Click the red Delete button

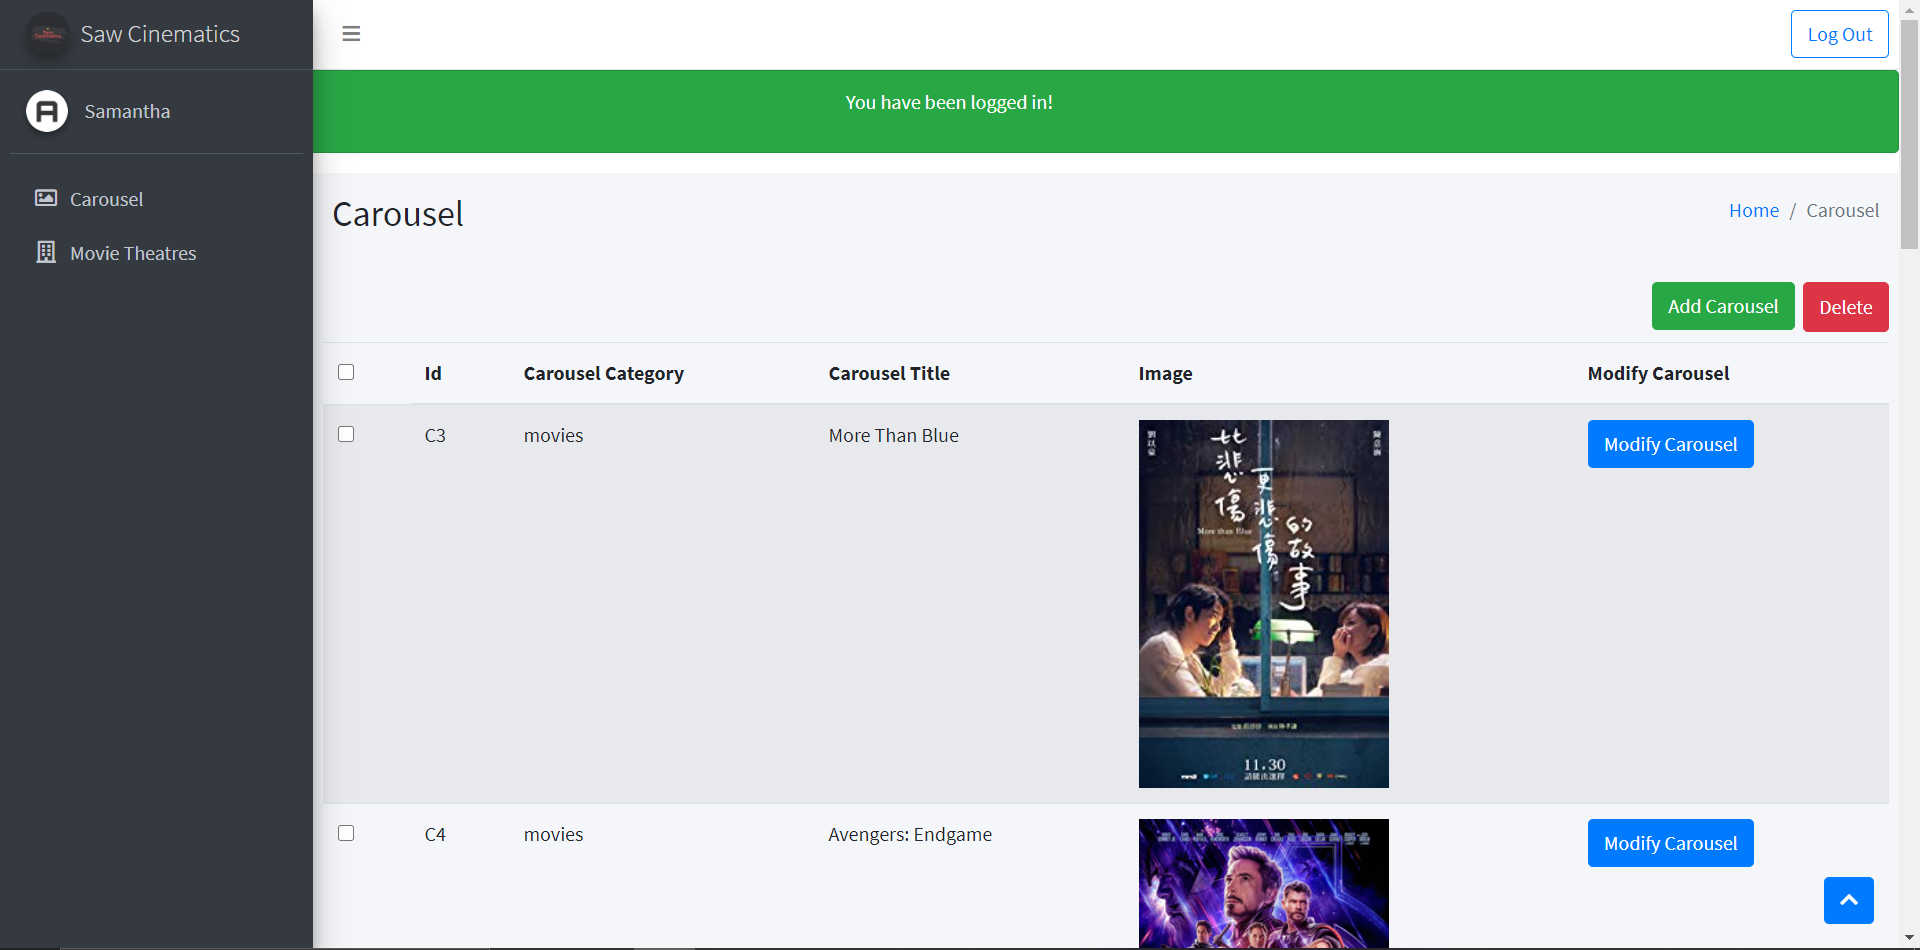tap(1845, 307)
